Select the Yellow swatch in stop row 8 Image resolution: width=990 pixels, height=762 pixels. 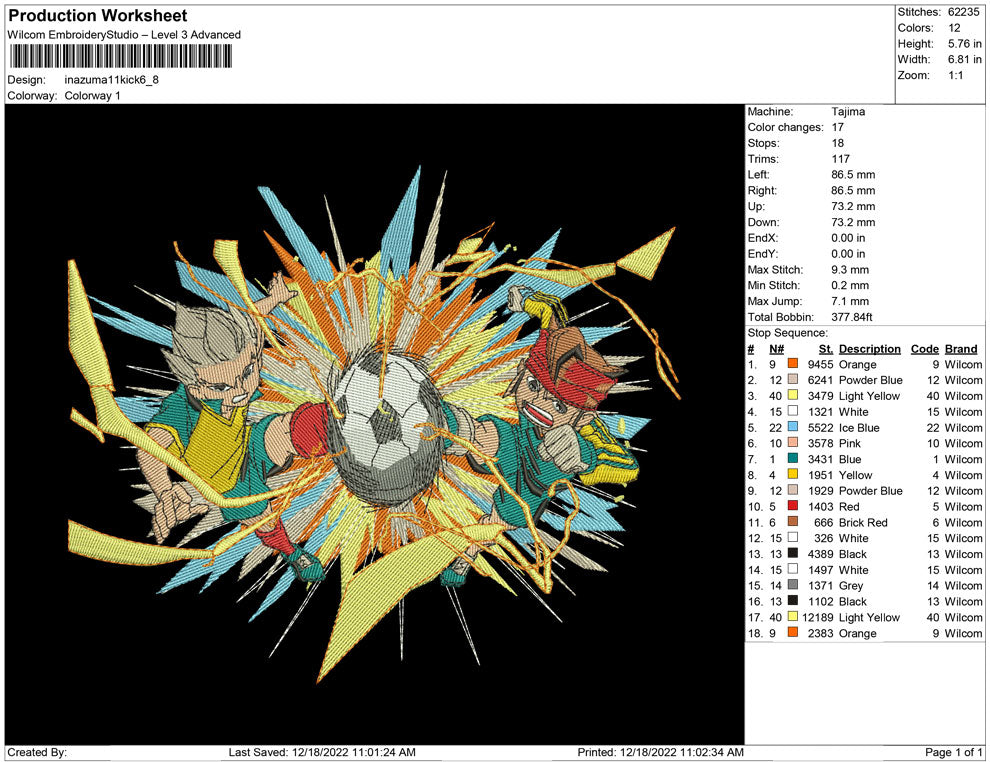coord(793,475)
